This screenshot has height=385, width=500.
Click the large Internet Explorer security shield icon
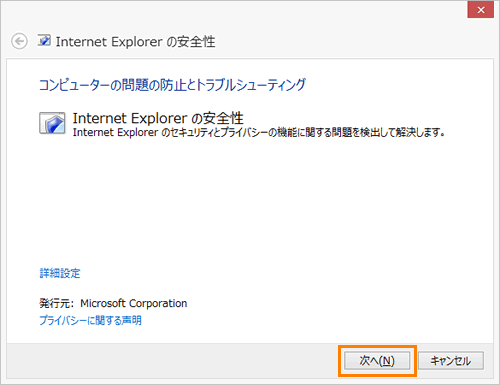point(52,123)
